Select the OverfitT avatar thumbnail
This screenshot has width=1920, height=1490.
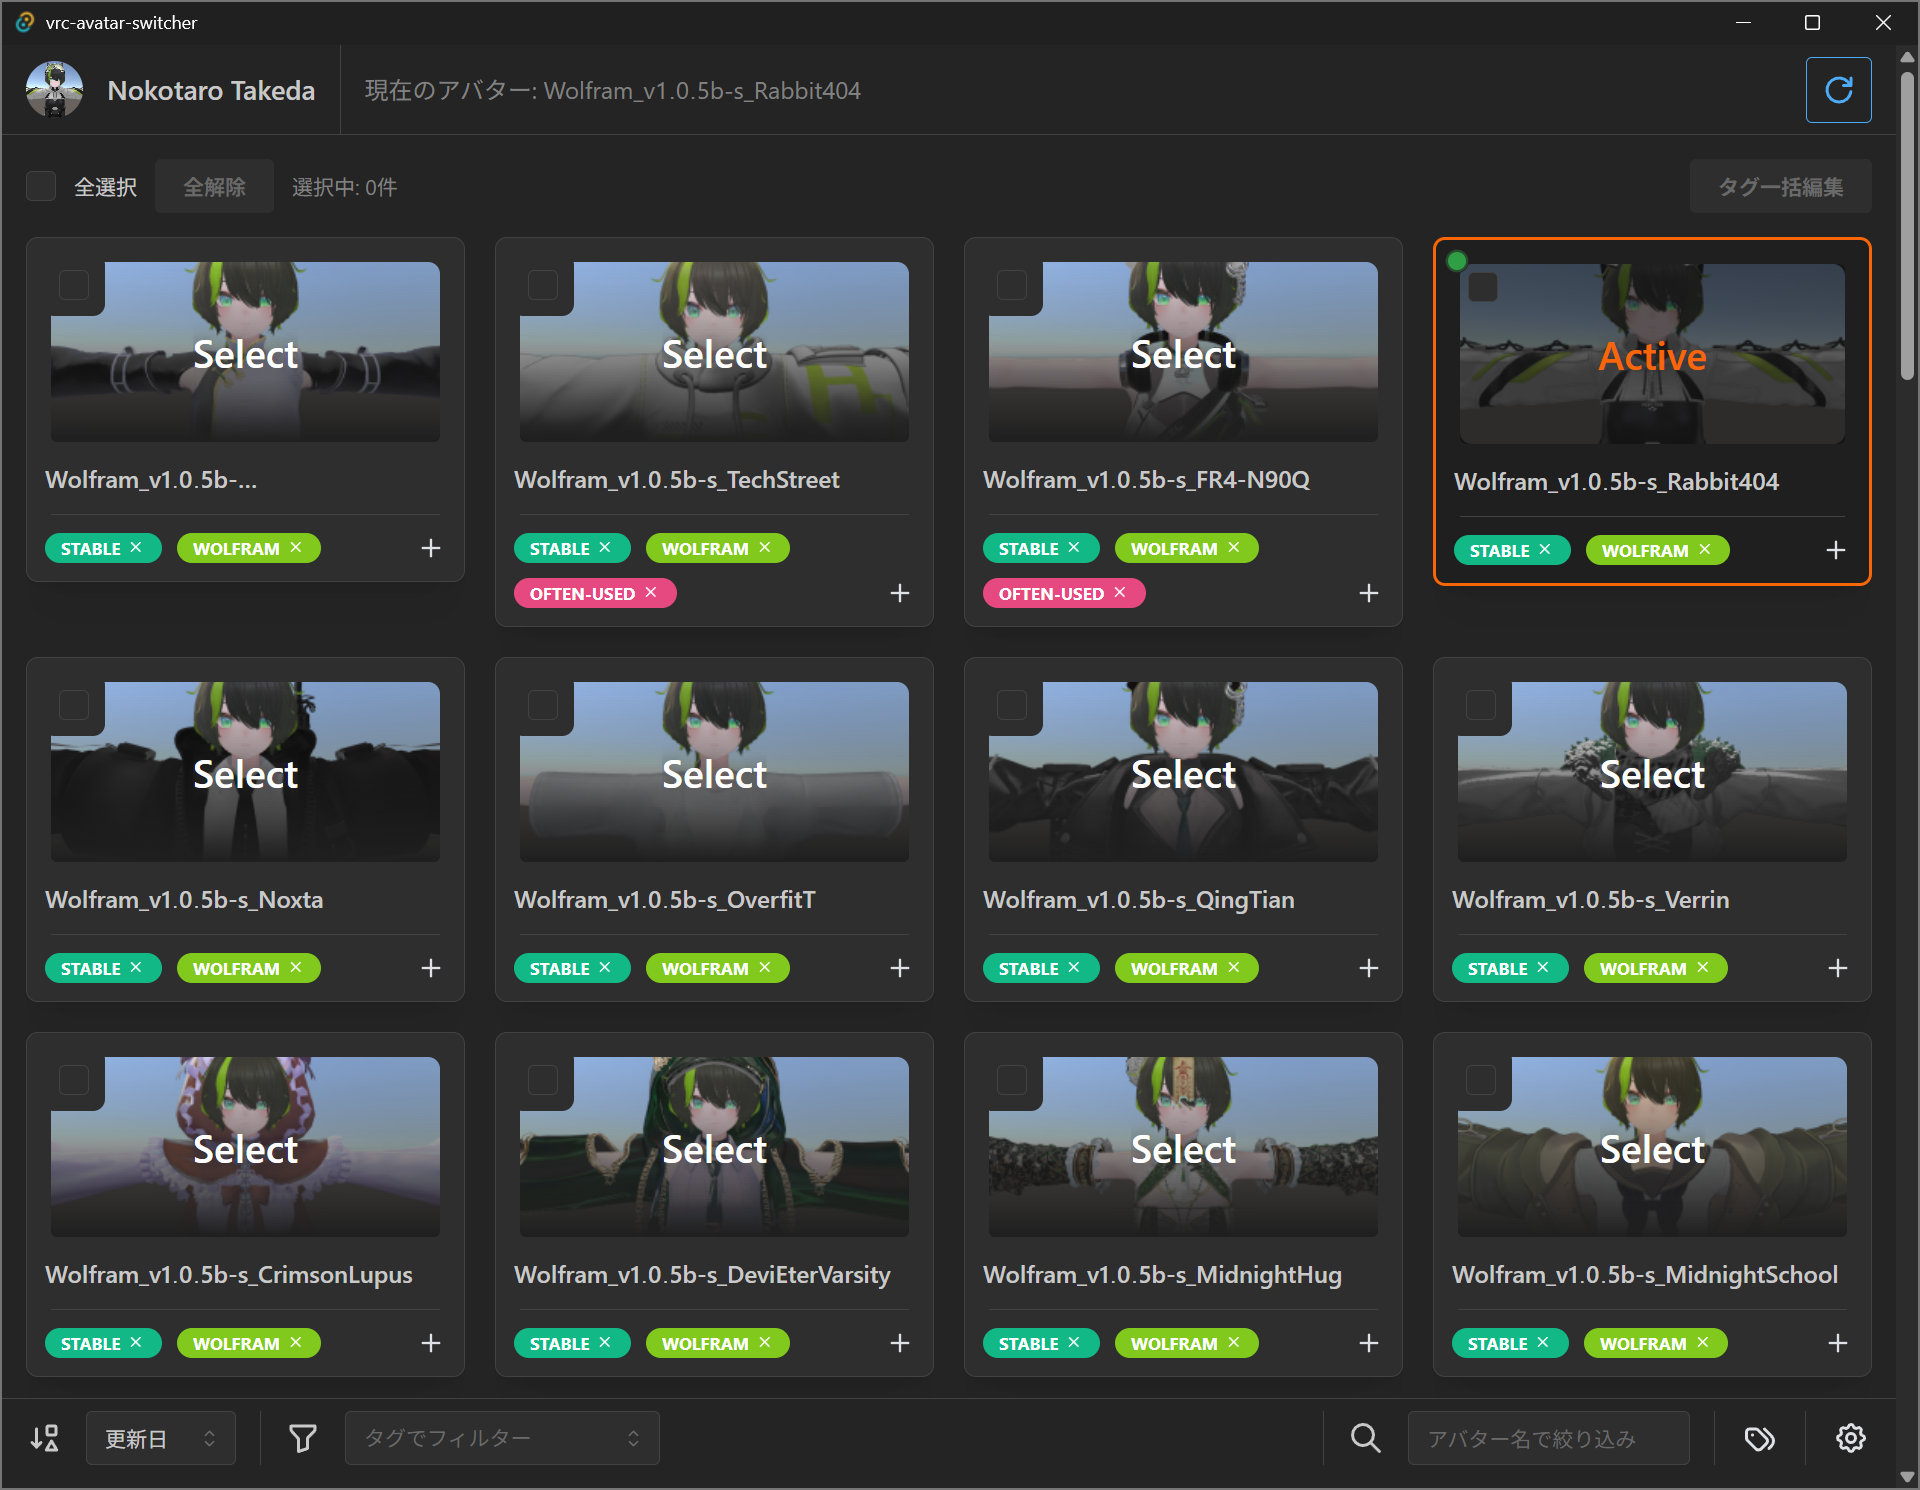pyautogui.click(x=714, y=772)
